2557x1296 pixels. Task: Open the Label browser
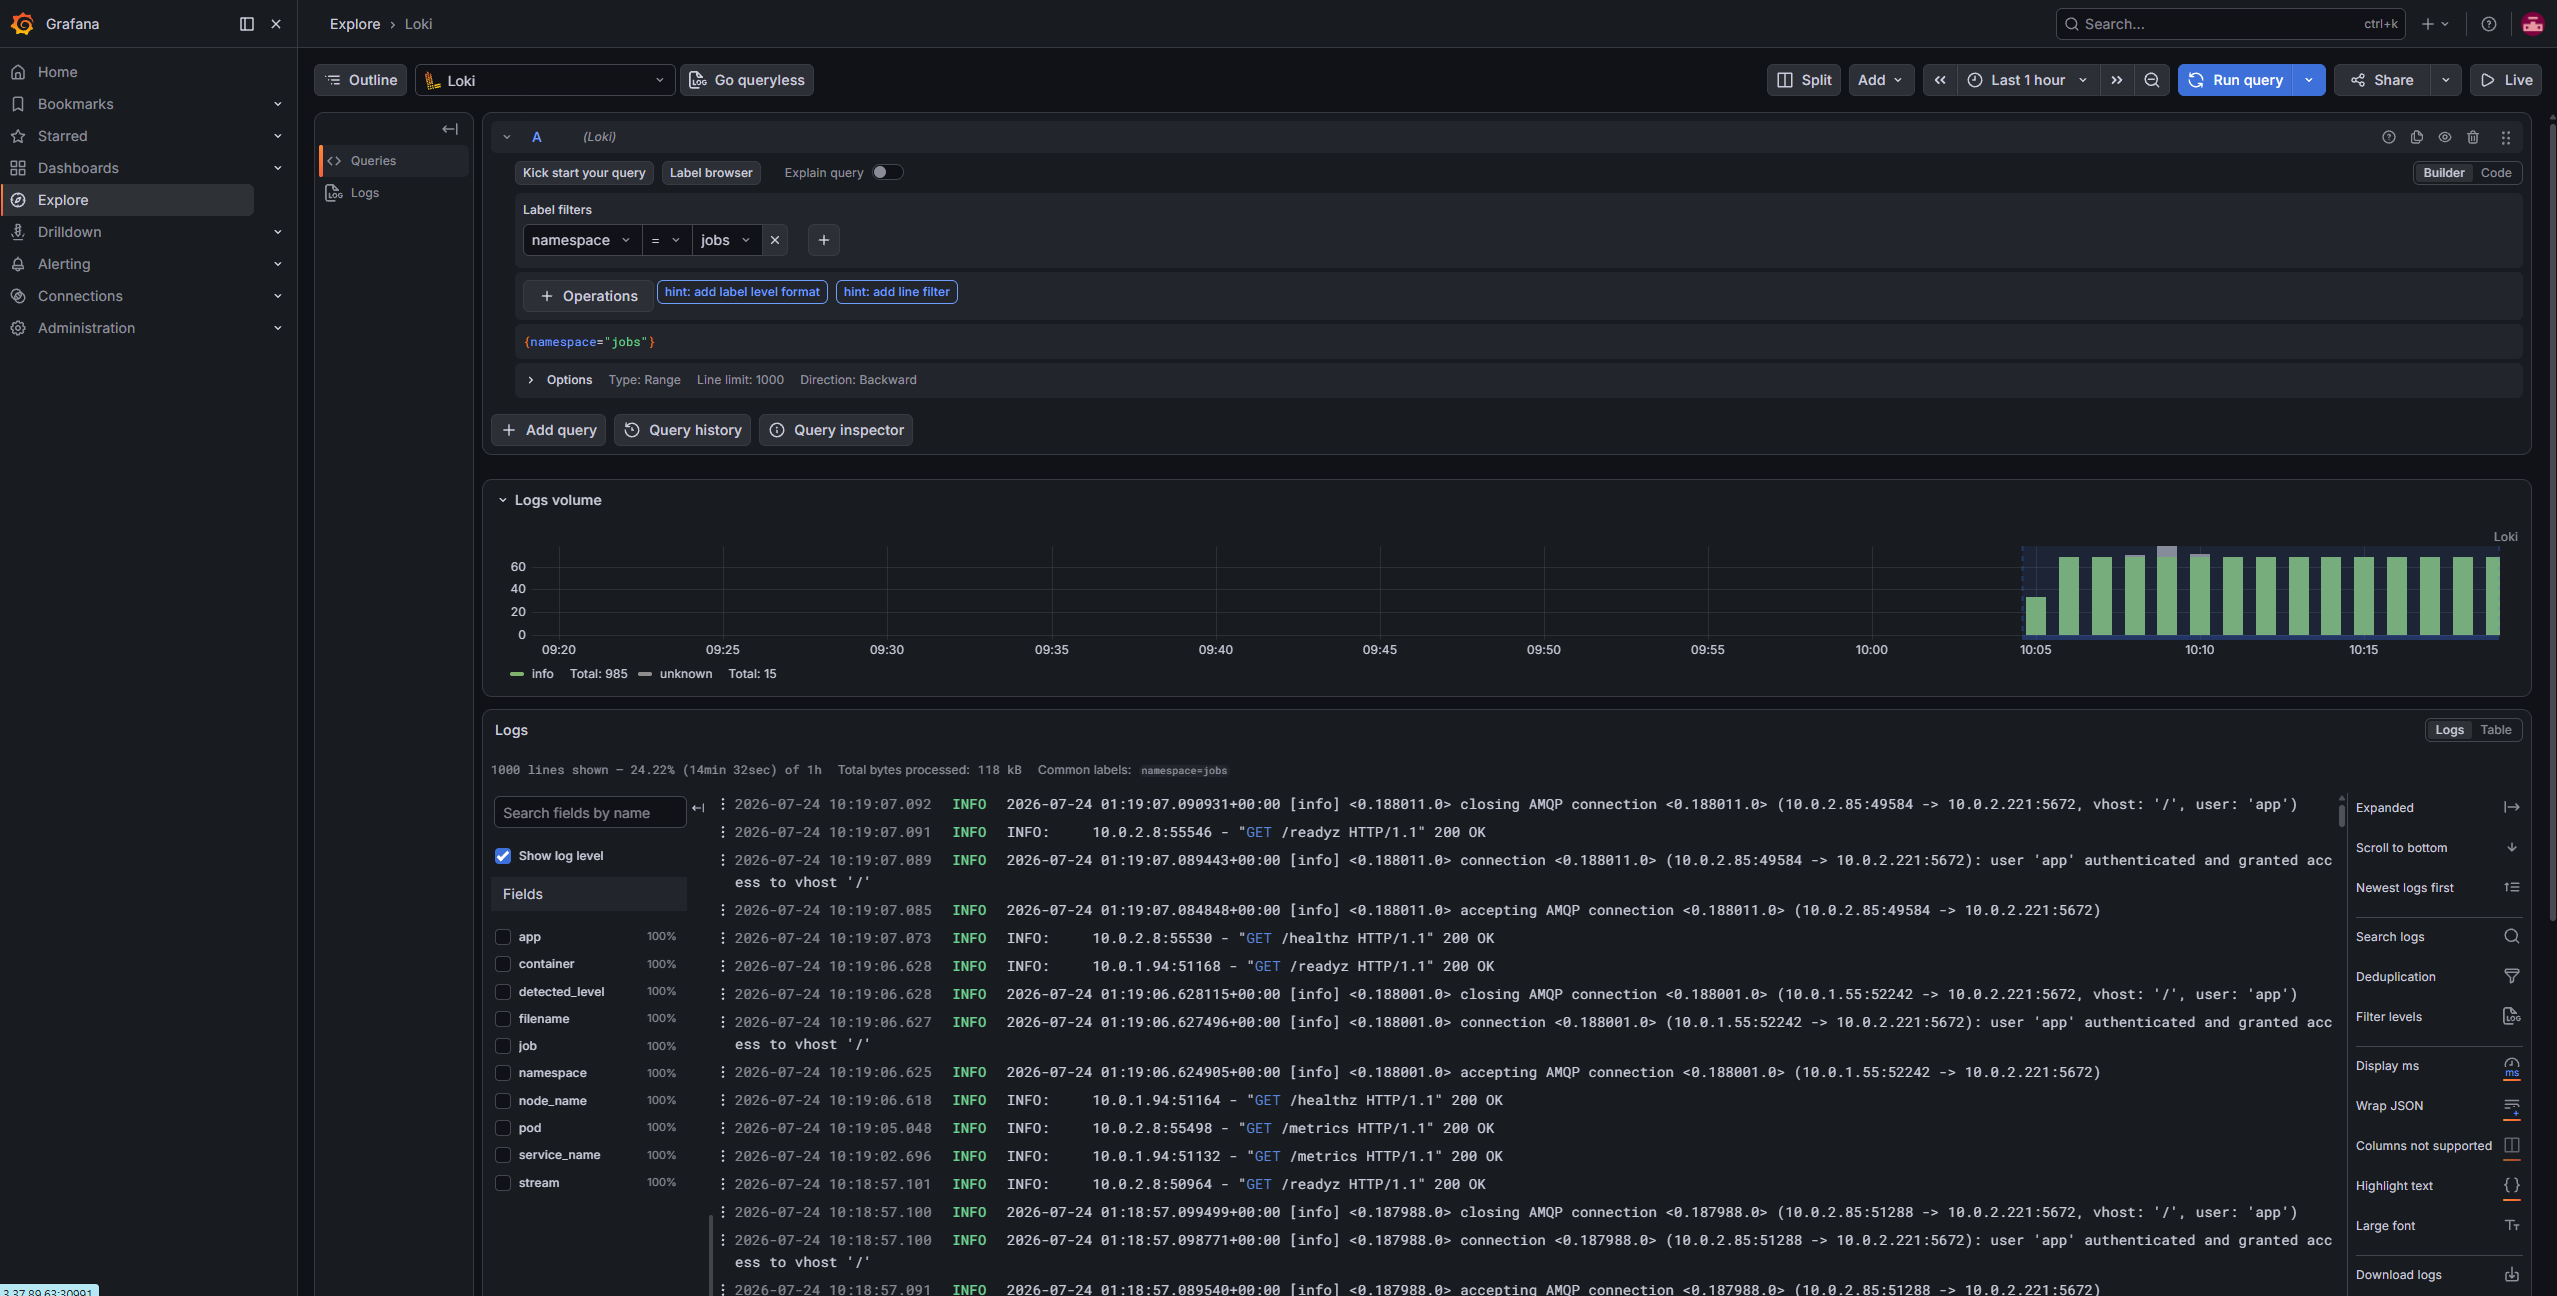pyautogui.click(x=711, y=173)
